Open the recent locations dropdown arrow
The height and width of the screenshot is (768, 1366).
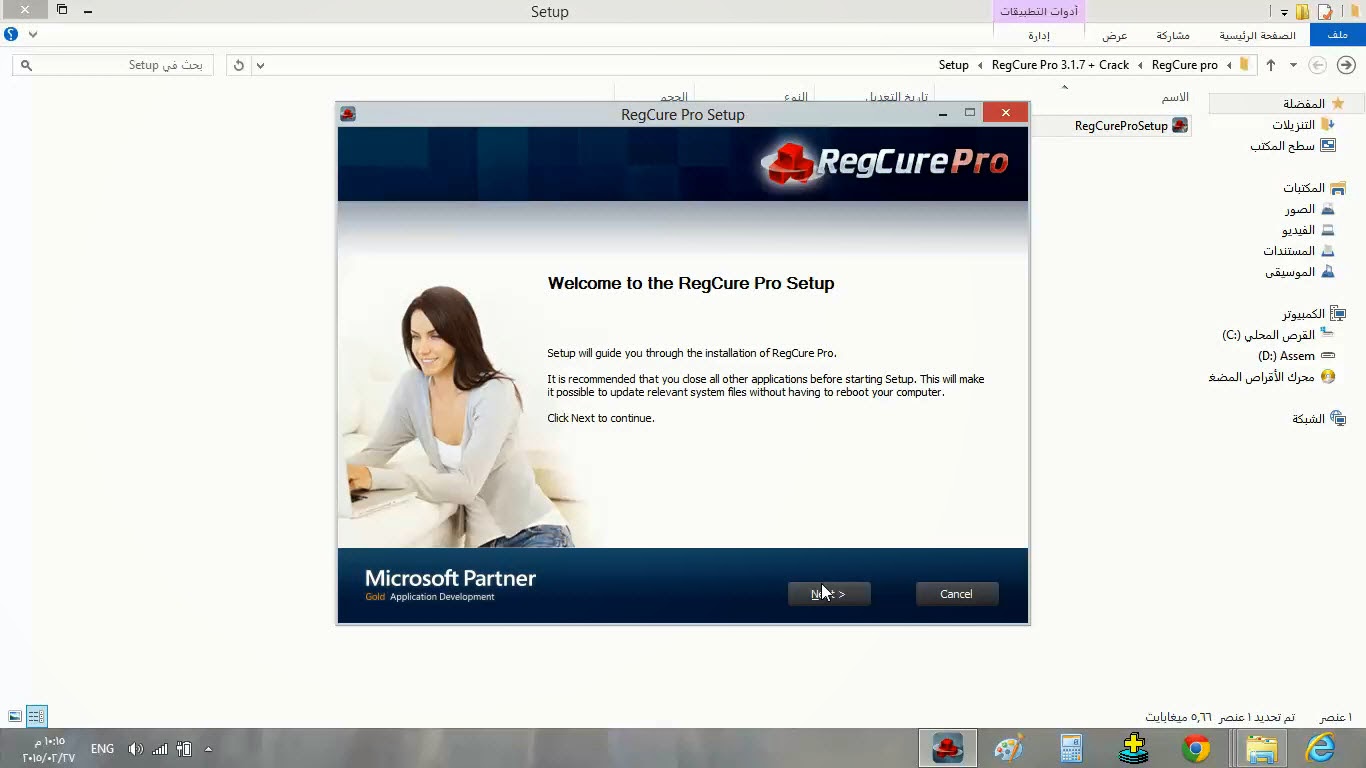1293,65
